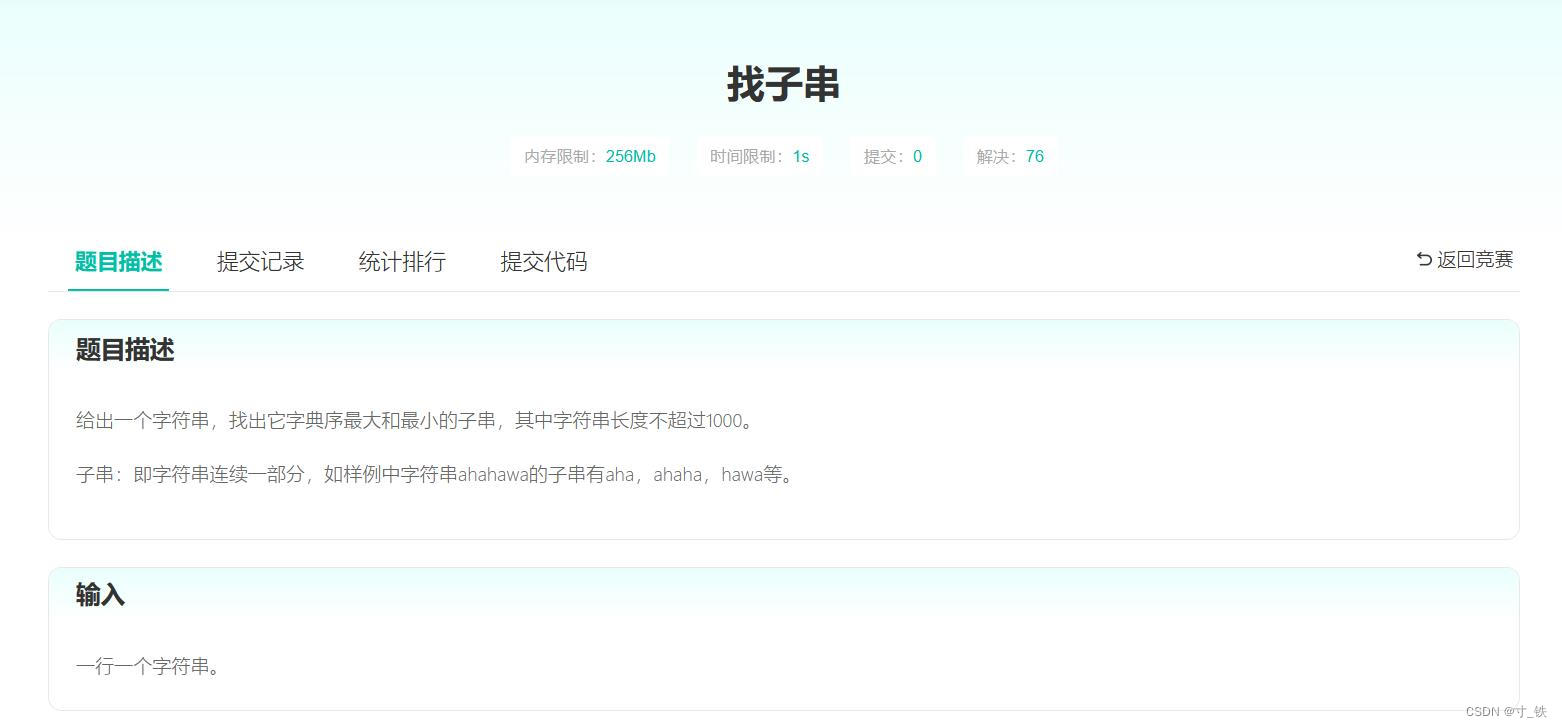Click the underline beneath 题目描述 tab

[118, 289]
